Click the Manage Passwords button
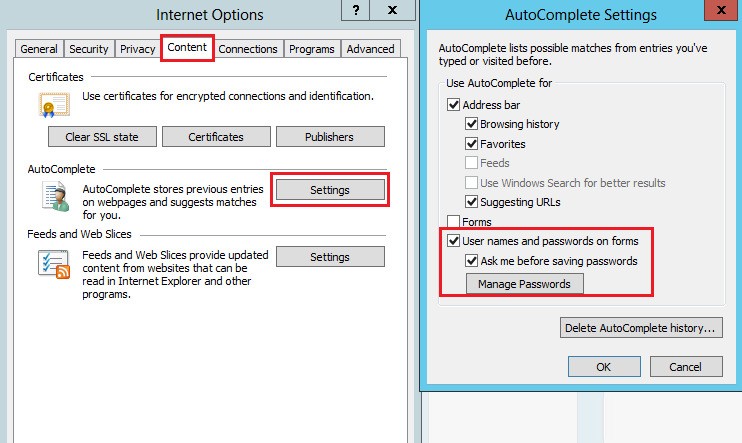This screenshot has height=443, width=742. click(x=524, y=284)
